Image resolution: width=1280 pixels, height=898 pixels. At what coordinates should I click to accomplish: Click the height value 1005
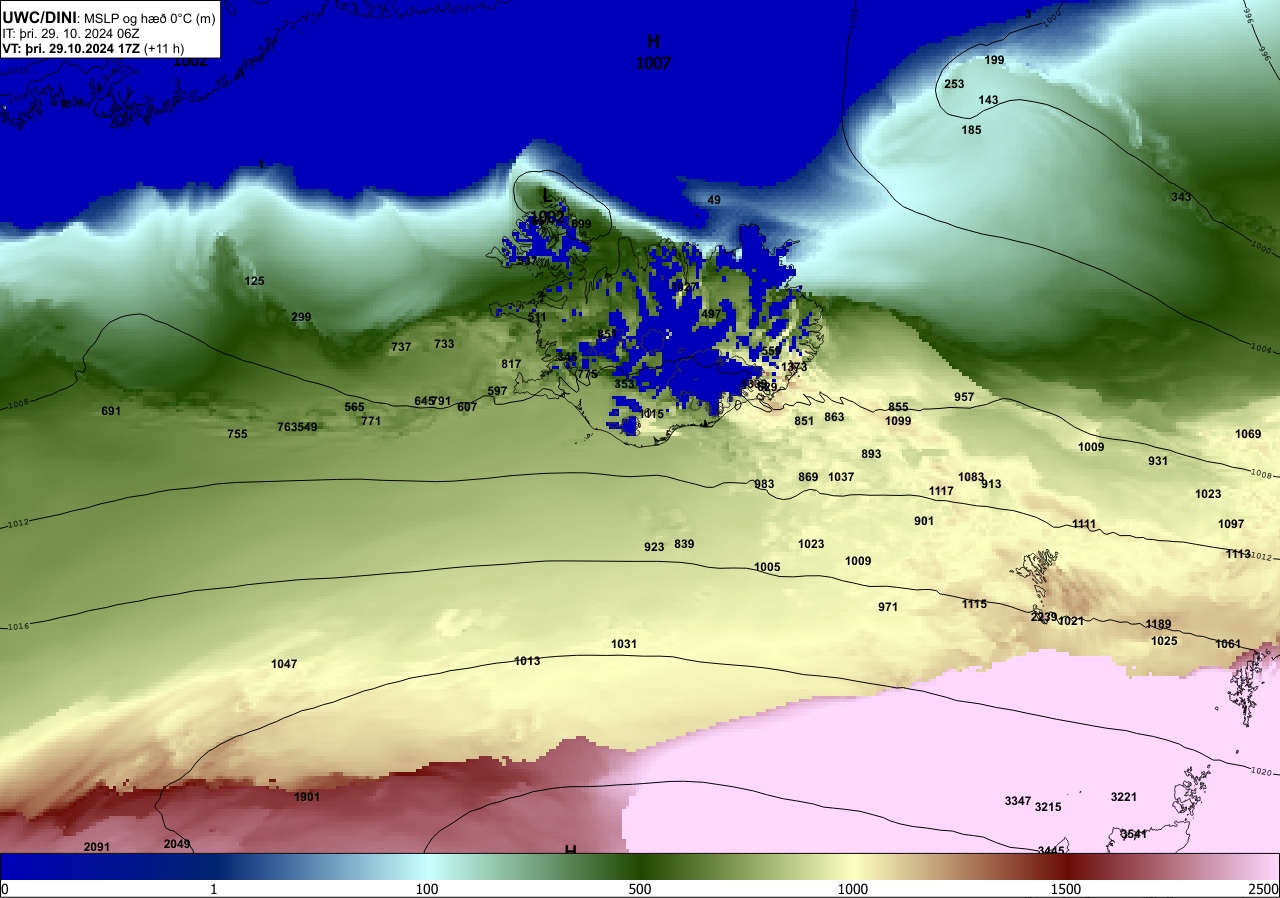pyautogui.click(x=767, y=567)
